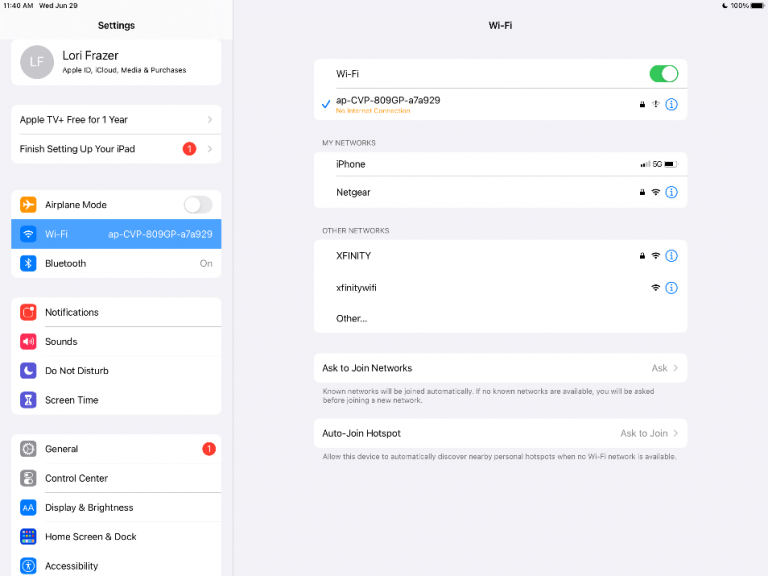The width and height of the screenshot is (768, 576).
Task: Open Control Center settings row
Action: [116, 478]
